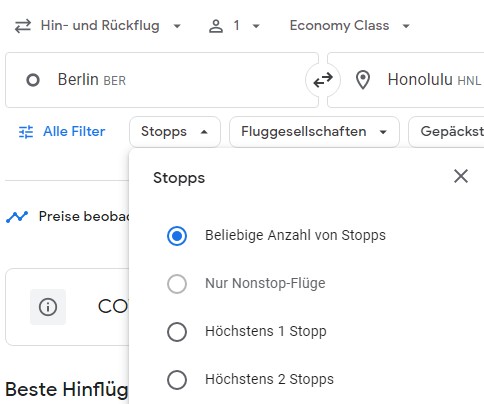Click the swap origin and destination icon
Viewport: 484px width, 404px height.
[x=323, y=80]
